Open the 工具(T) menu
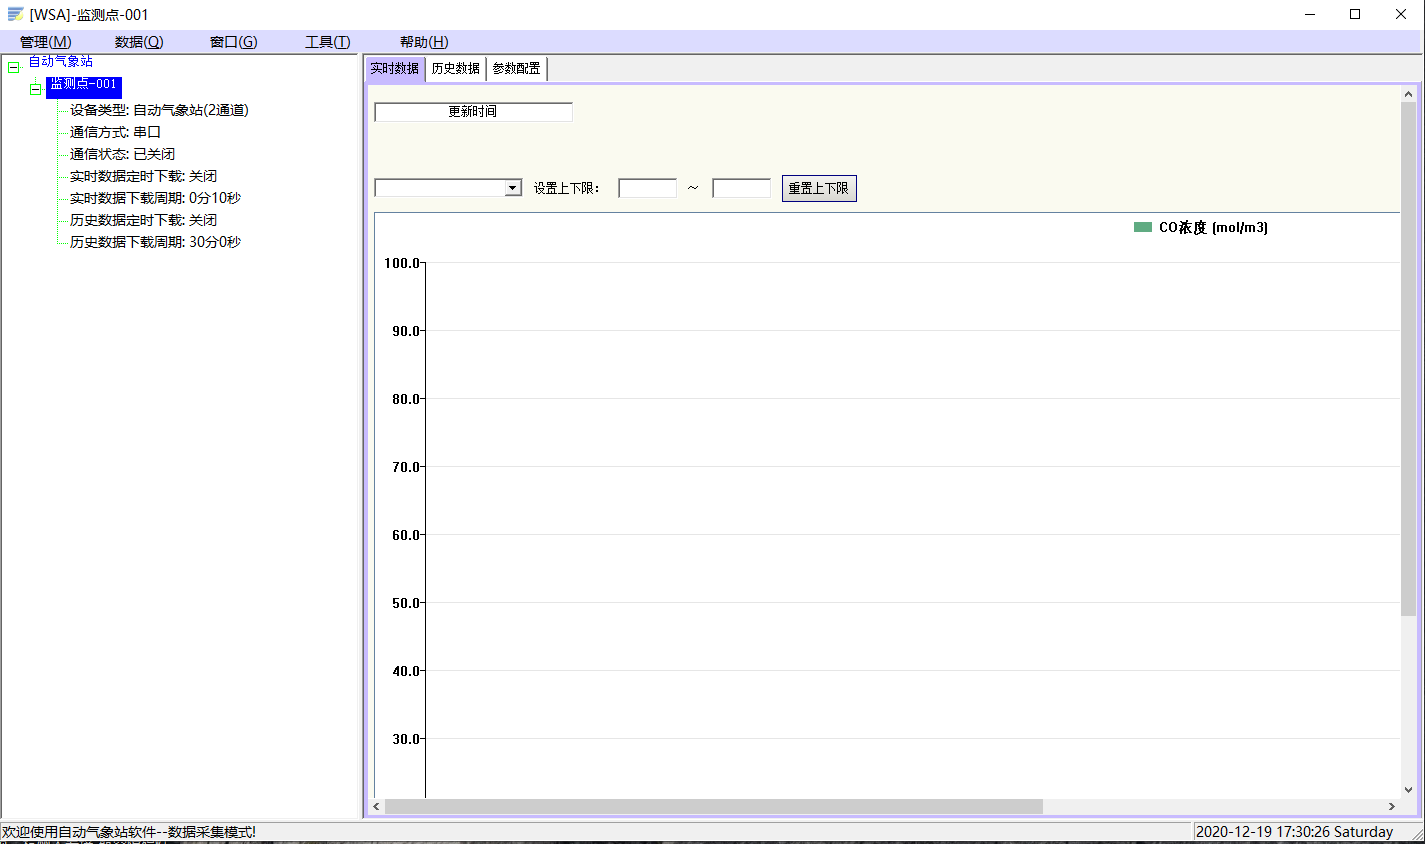Screen dimensions: 1425x844 (327, 42)
